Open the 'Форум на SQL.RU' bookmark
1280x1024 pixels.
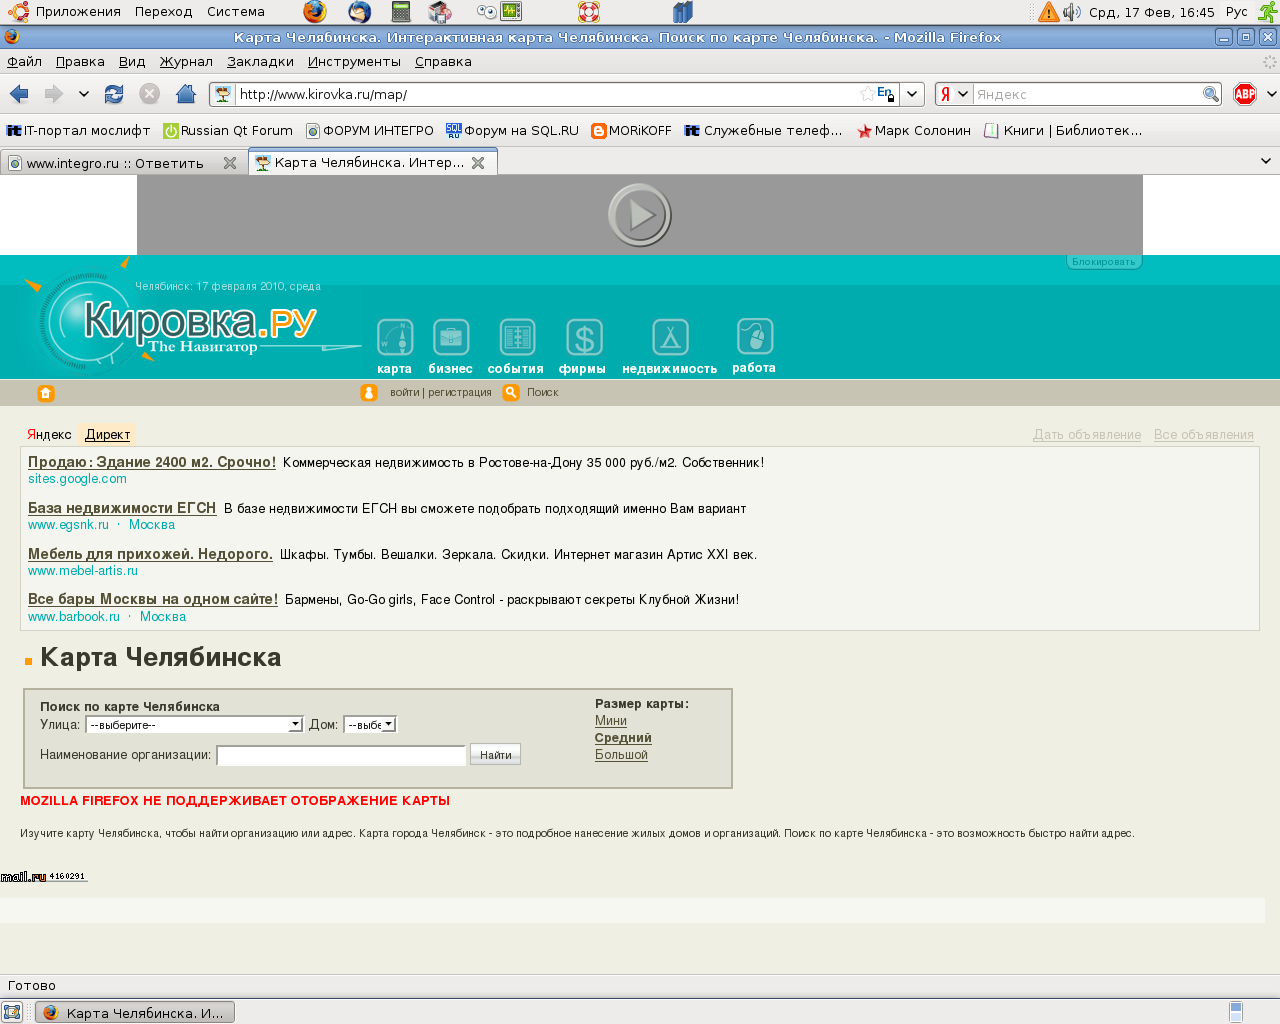[x=512, y=131]
